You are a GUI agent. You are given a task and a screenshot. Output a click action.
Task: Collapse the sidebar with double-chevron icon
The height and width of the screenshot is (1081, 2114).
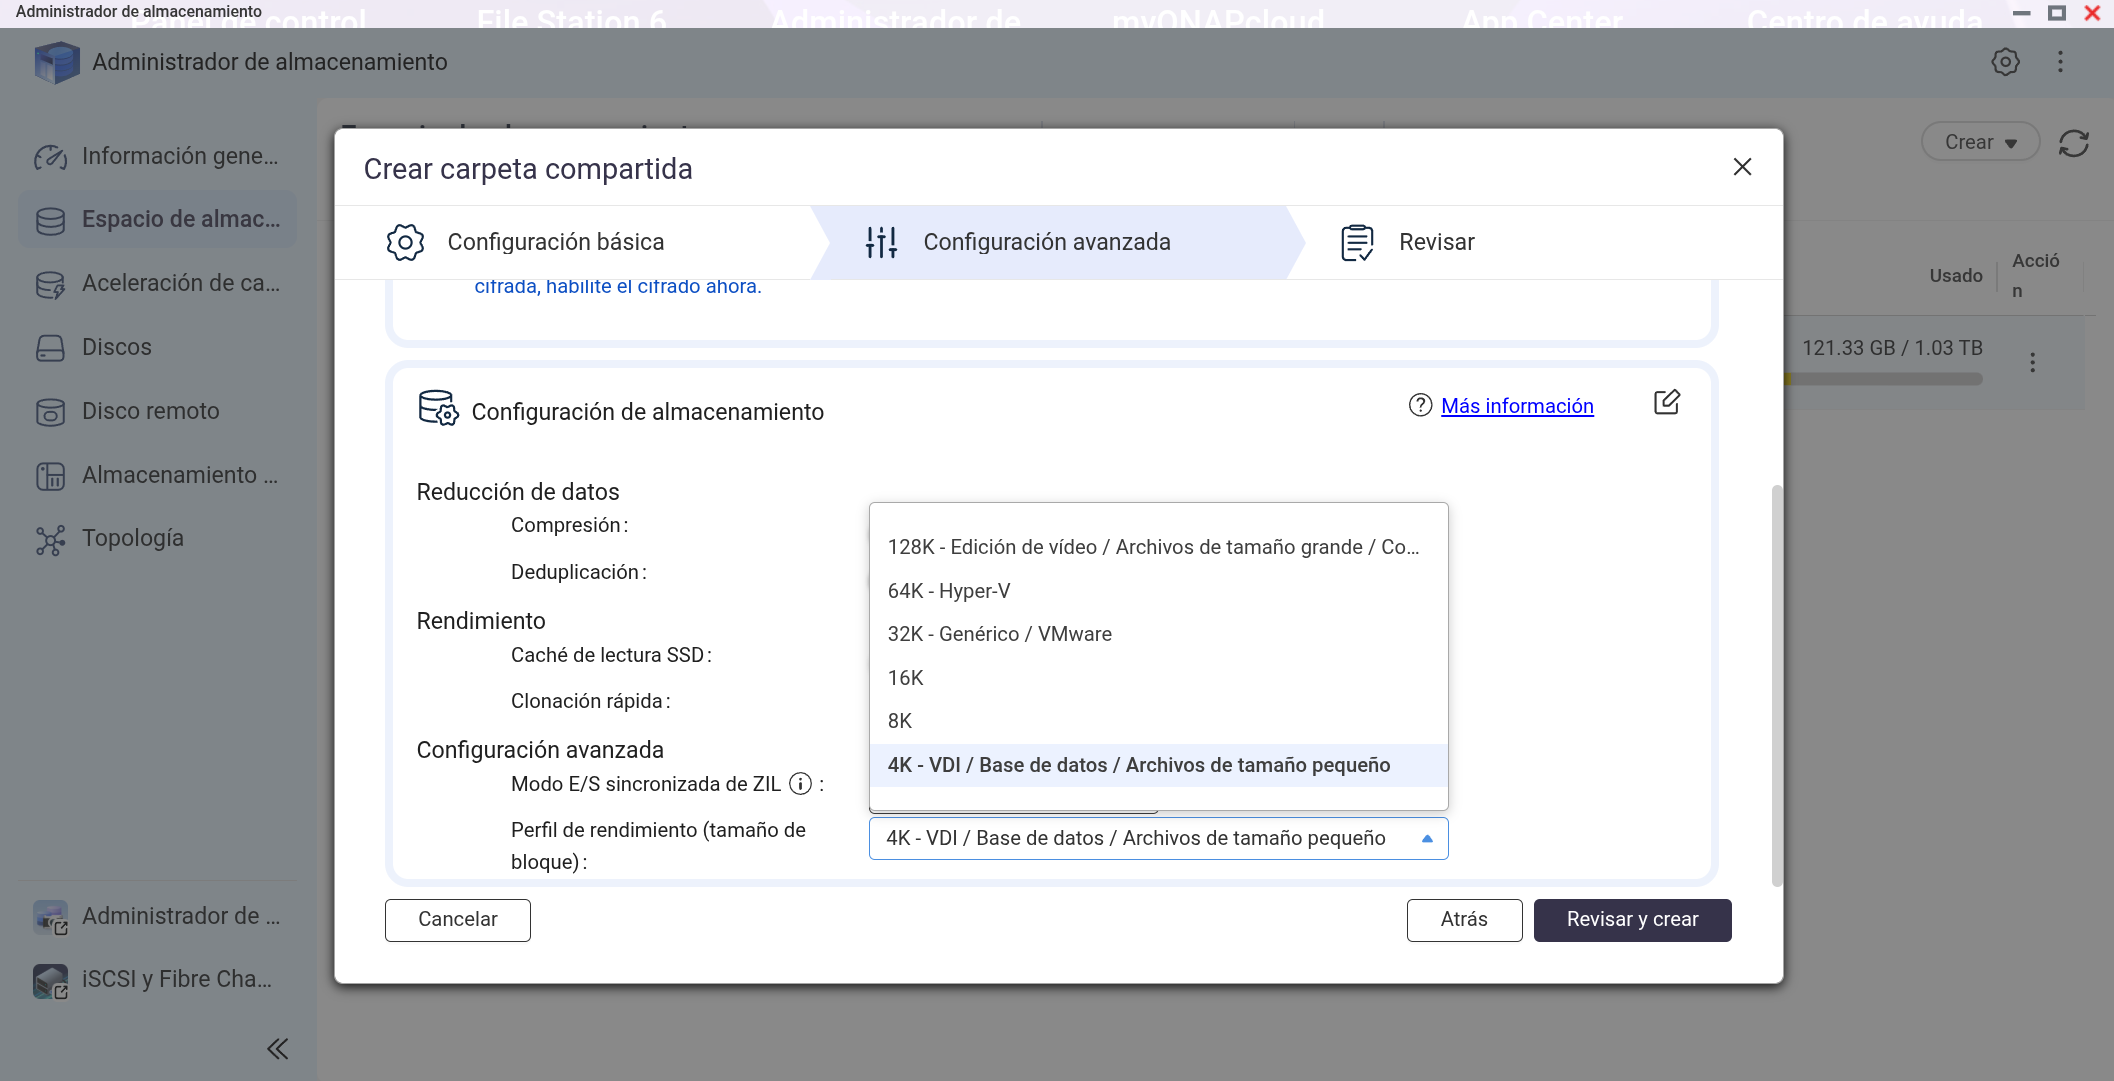(x=277, y=1048)
